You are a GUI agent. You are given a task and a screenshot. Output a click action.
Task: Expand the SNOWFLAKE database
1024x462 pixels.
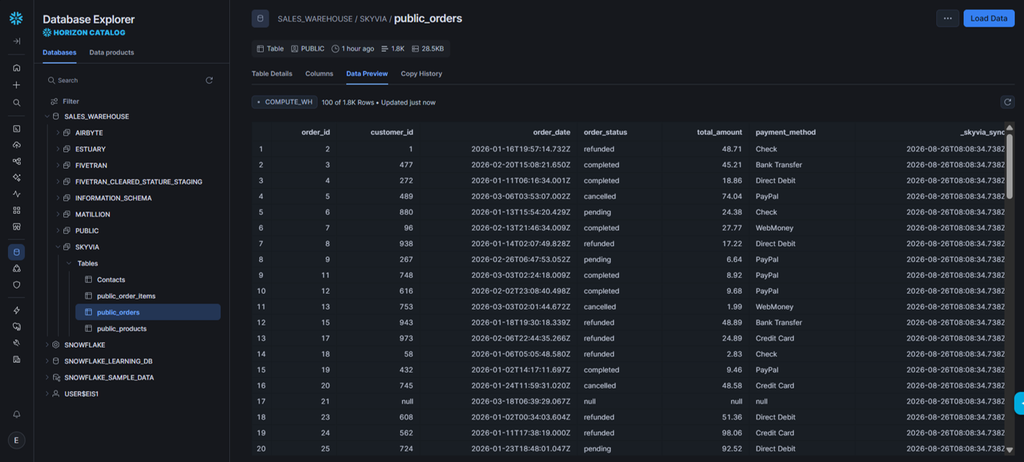(46, 344)
